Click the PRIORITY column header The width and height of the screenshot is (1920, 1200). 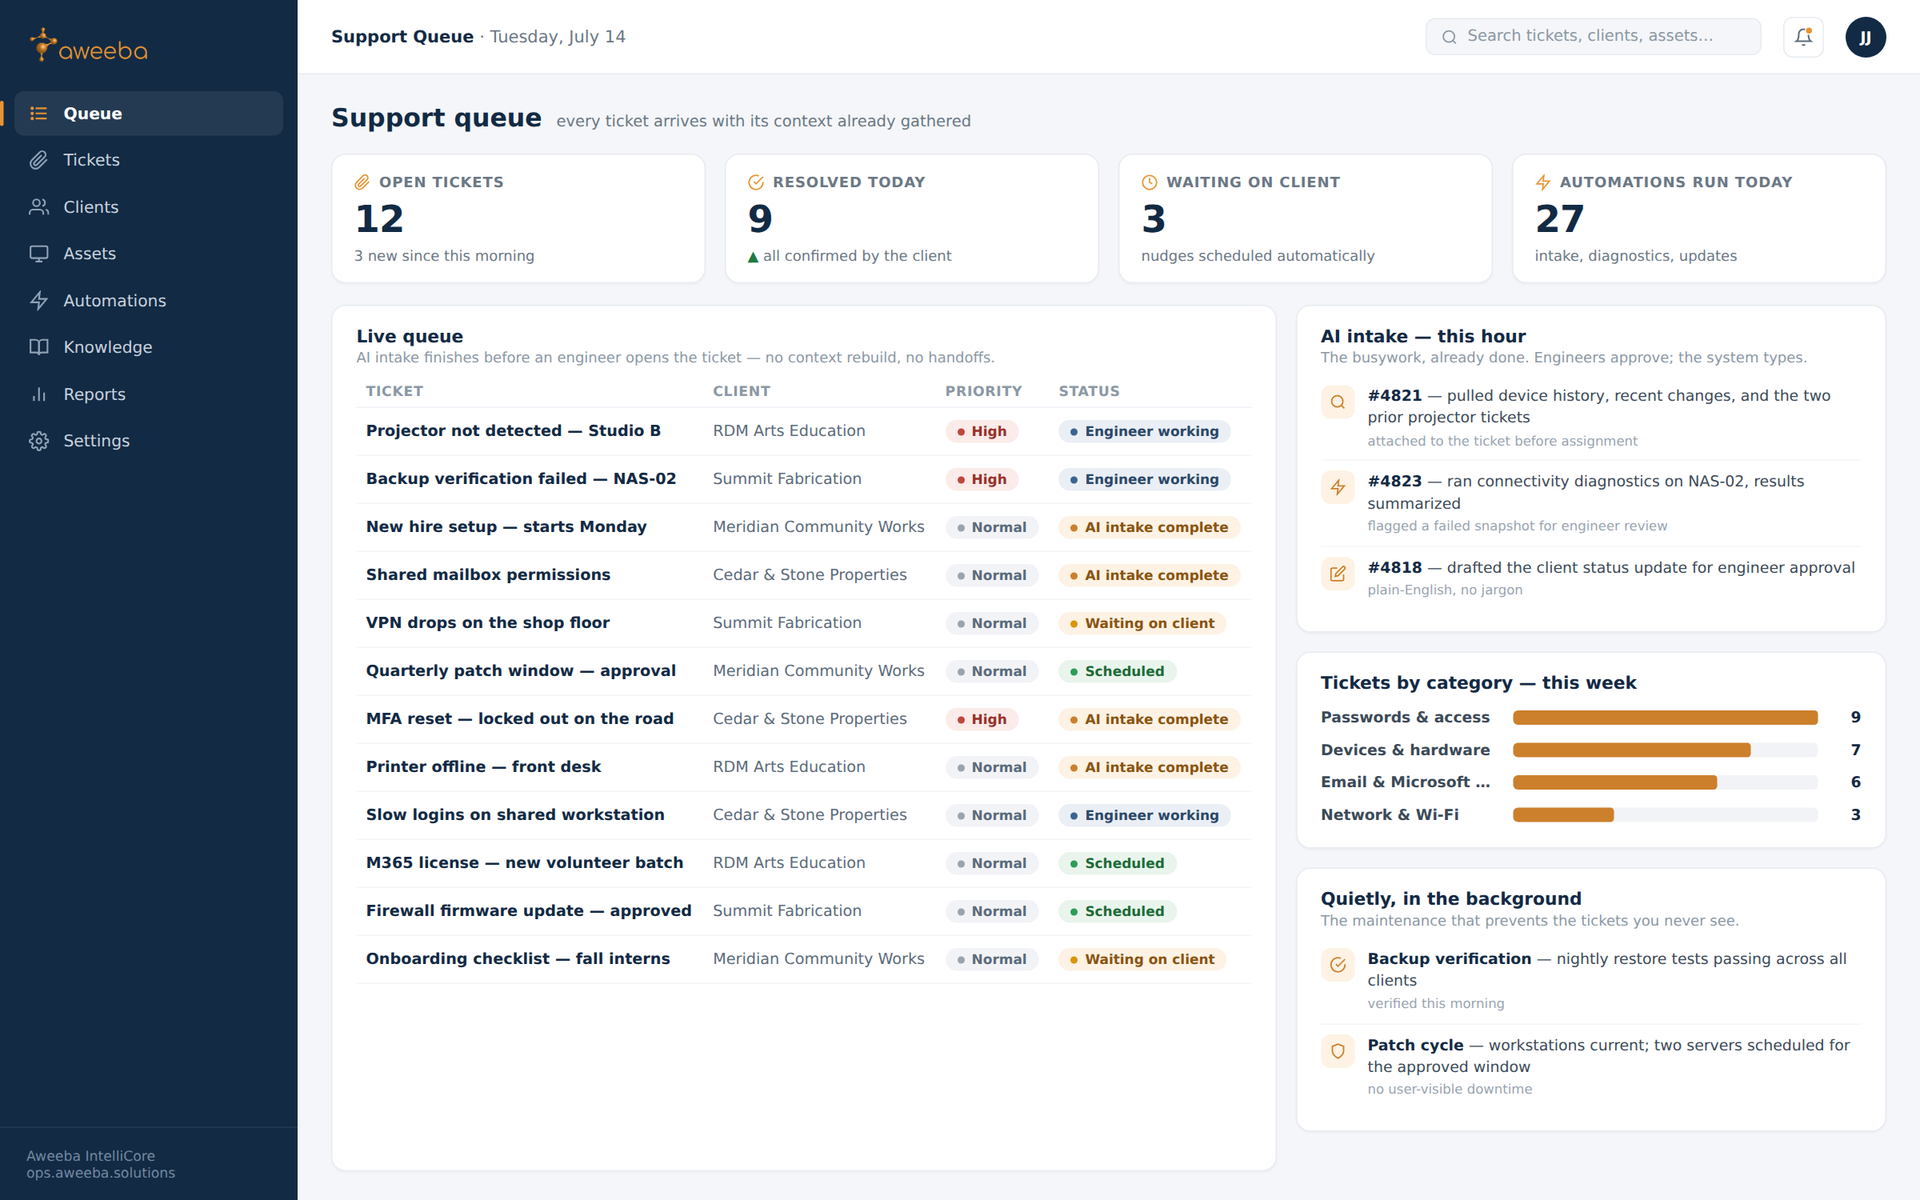click(983, 391)
